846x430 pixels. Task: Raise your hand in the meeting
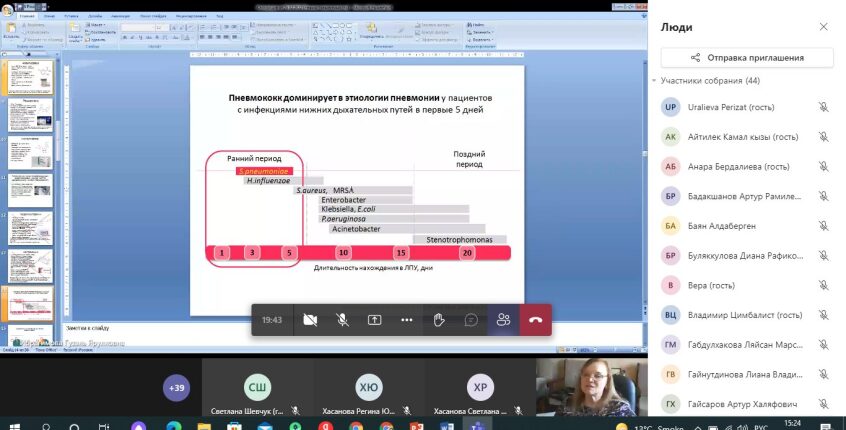pos(439,320)
